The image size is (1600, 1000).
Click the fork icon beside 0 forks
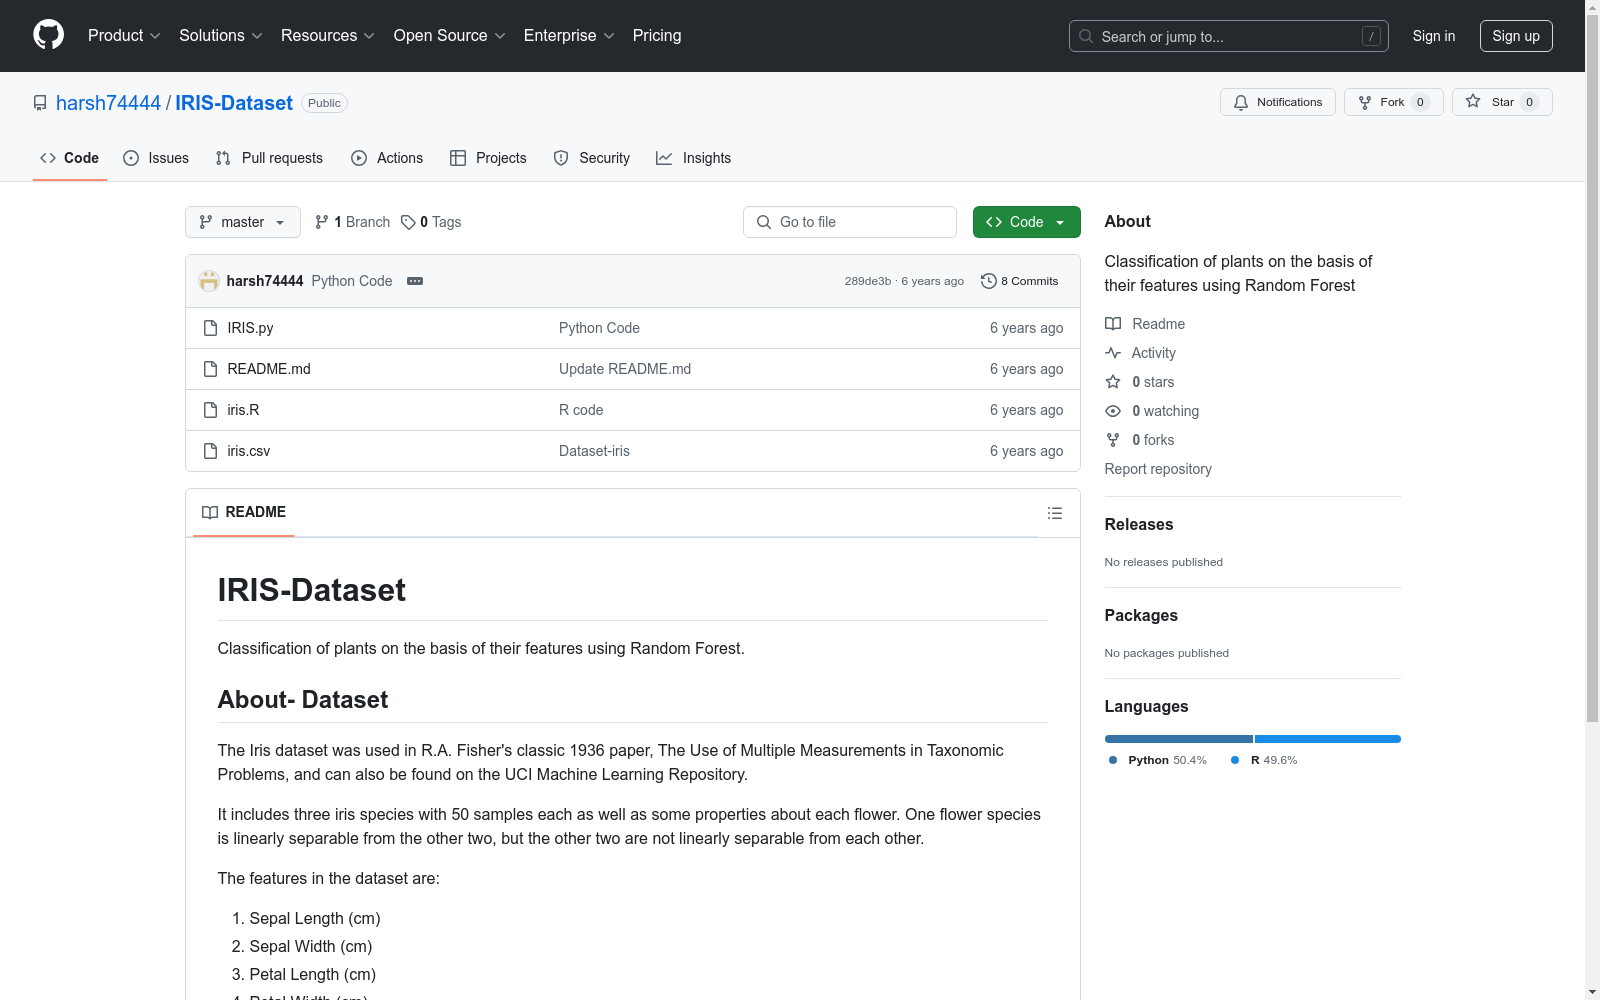point(1113,440)
